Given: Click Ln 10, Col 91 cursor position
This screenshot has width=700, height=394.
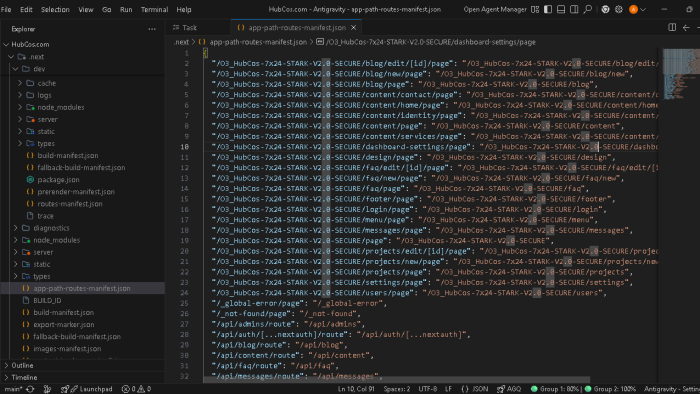Looking at the screenshot, I should [x=356, y=389].
